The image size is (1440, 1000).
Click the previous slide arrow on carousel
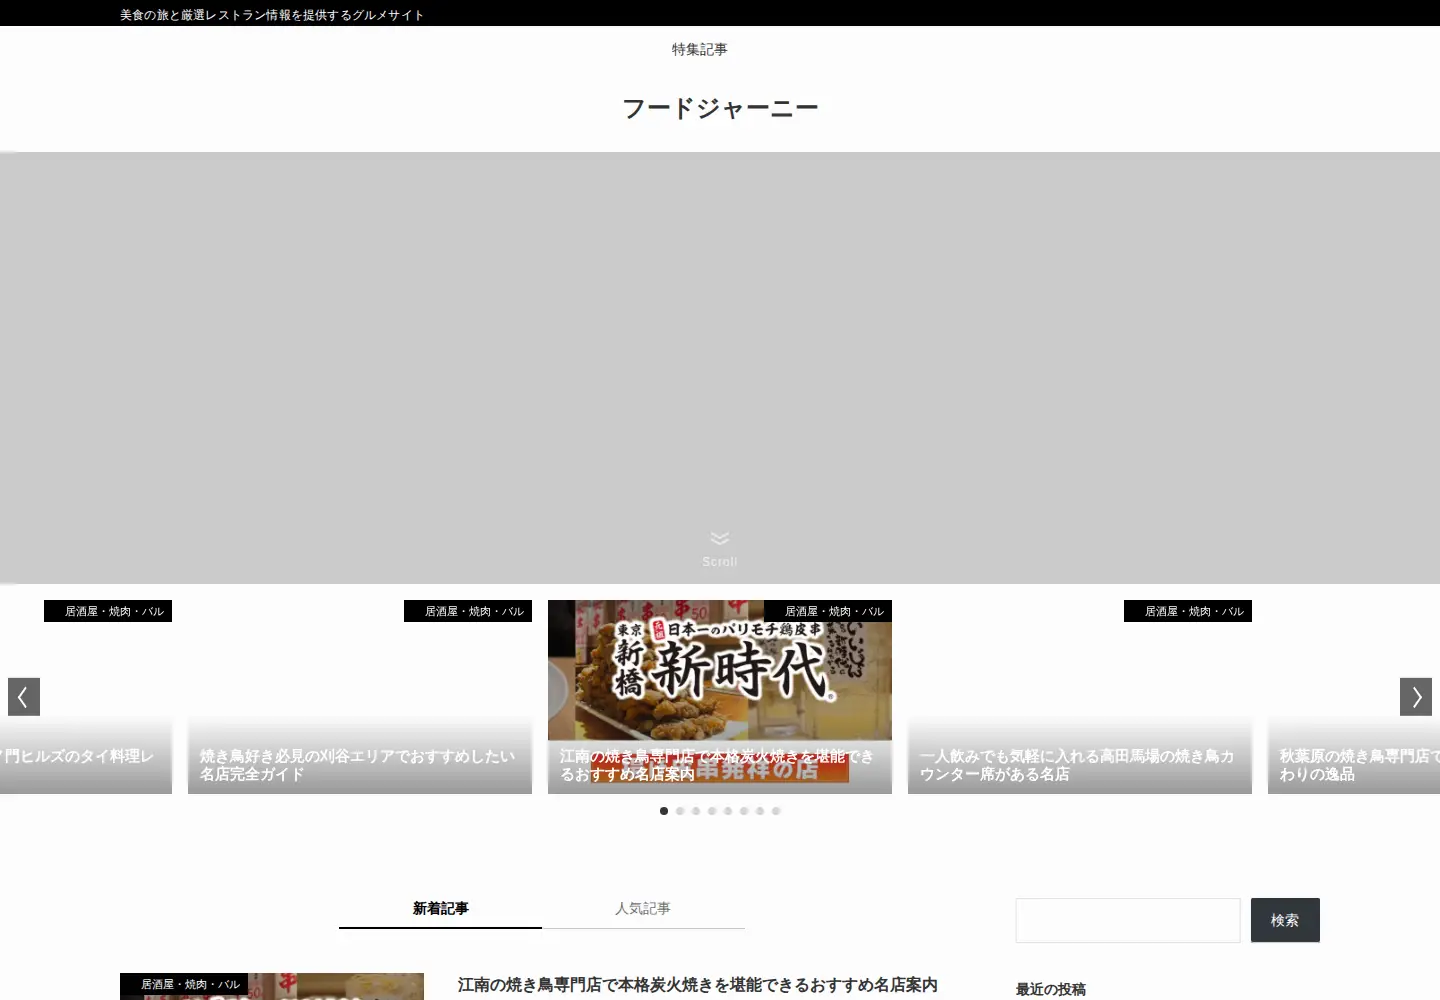24,697
